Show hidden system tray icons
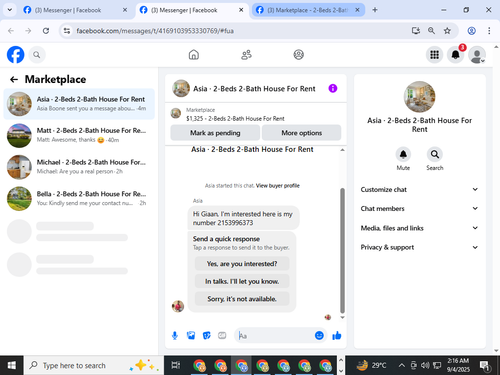Image resolution: width=500 pixels, height=375 pixels. (402, 366)
